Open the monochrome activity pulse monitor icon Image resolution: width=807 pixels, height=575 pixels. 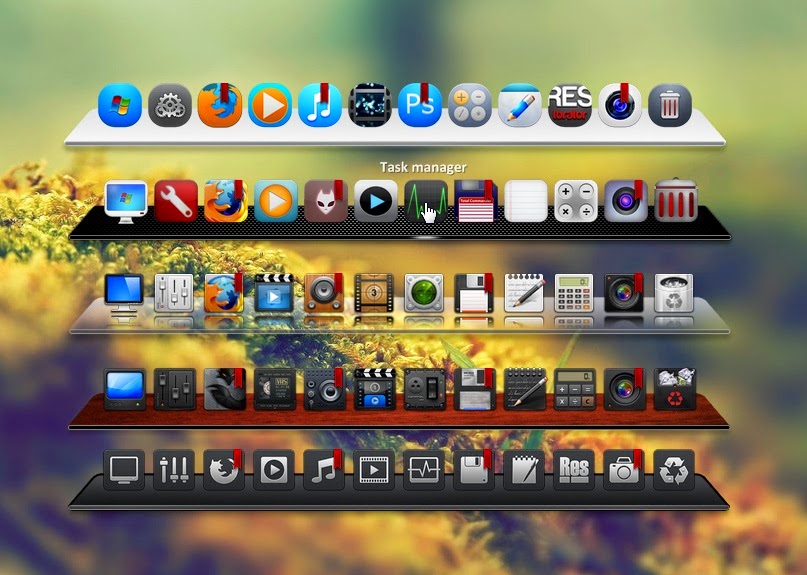click(x=424, y=469)
